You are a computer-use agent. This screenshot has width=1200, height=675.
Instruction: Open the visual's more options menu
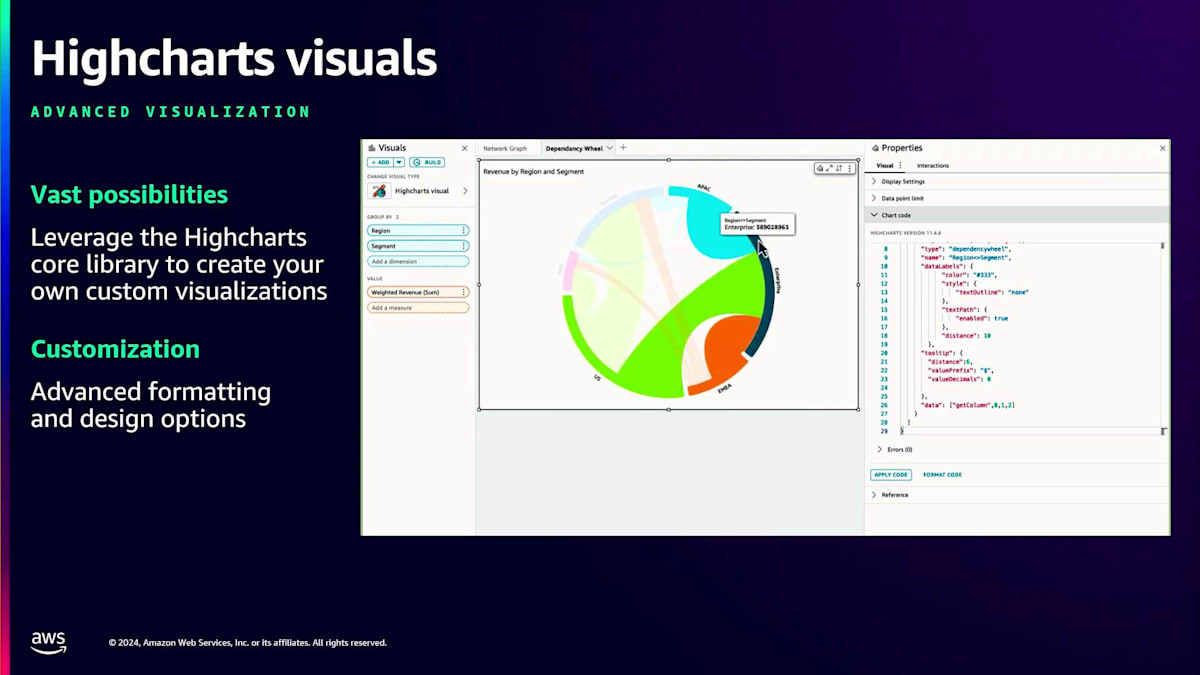click(850, 169)
